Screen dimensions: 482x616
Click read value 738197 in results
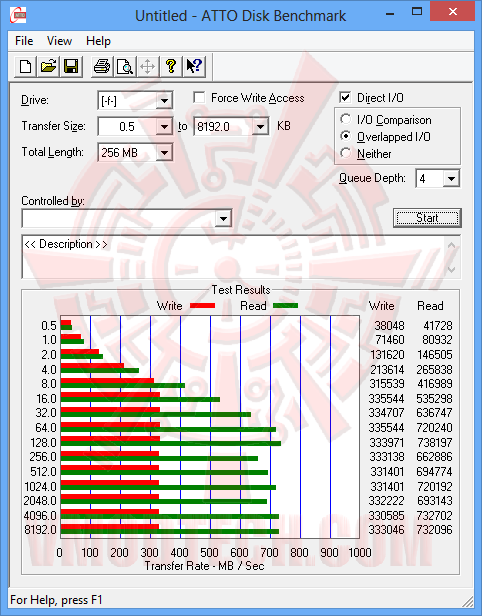click(434, 443)
